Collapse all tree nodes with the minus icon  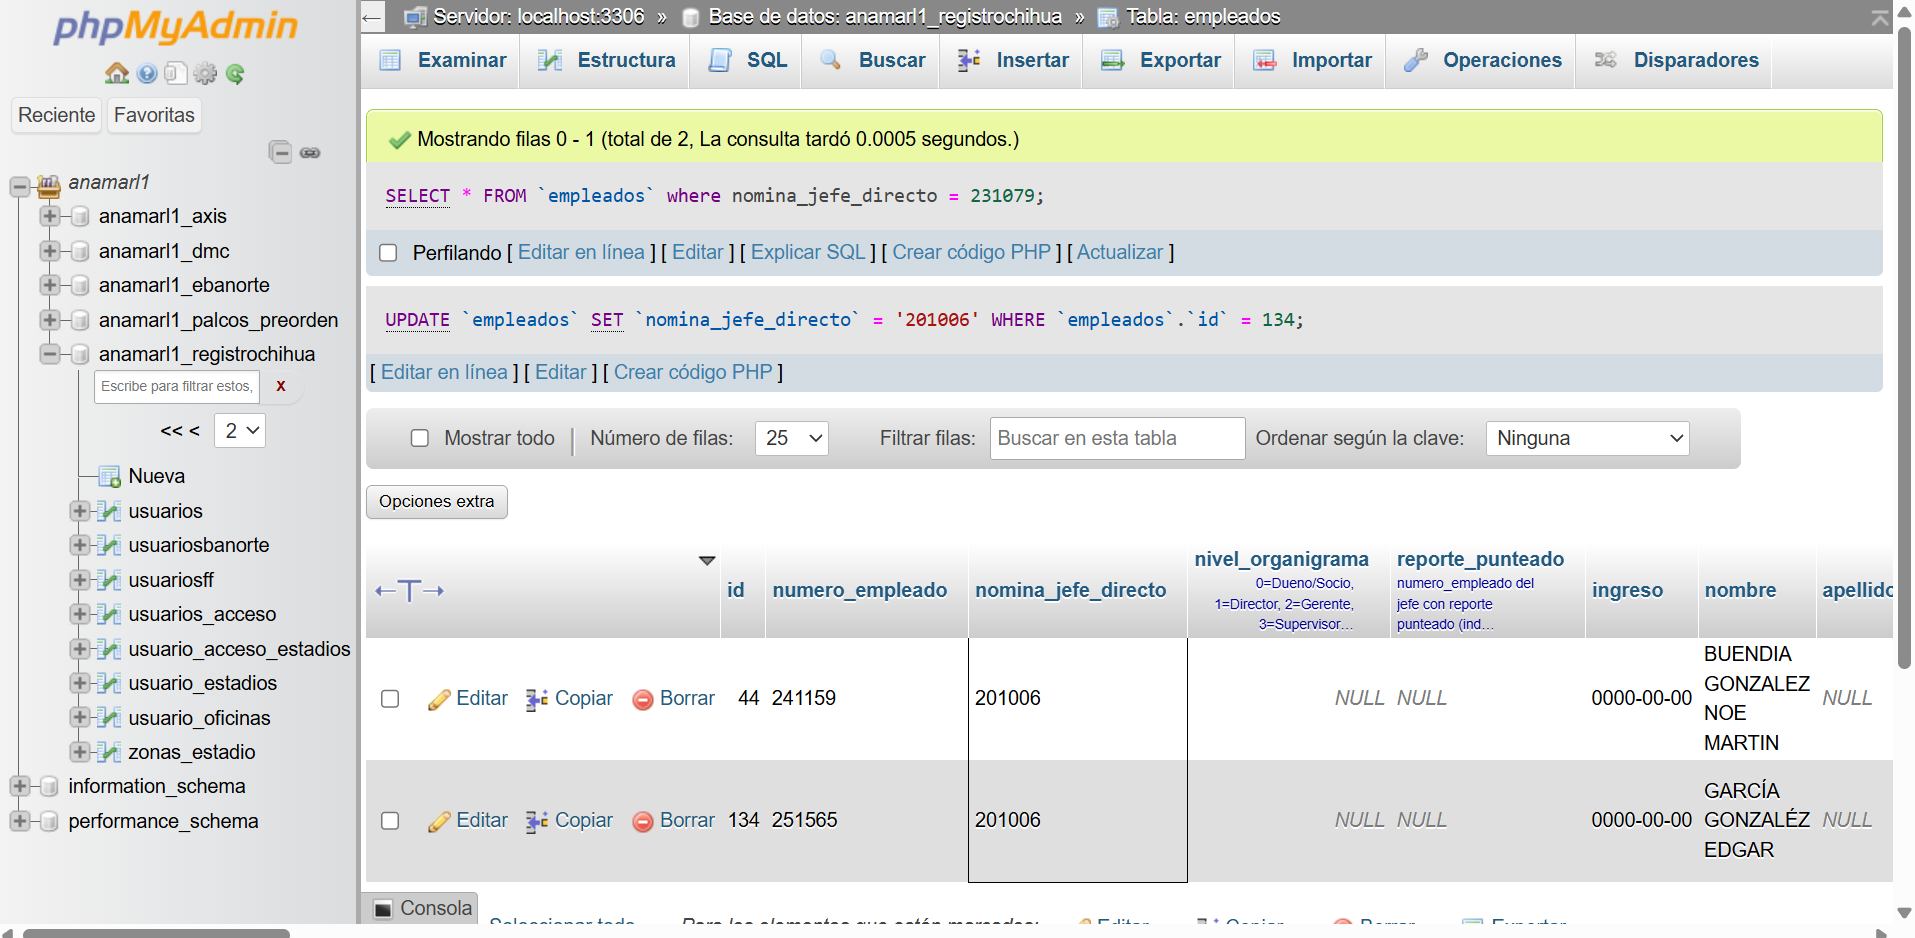281,152
